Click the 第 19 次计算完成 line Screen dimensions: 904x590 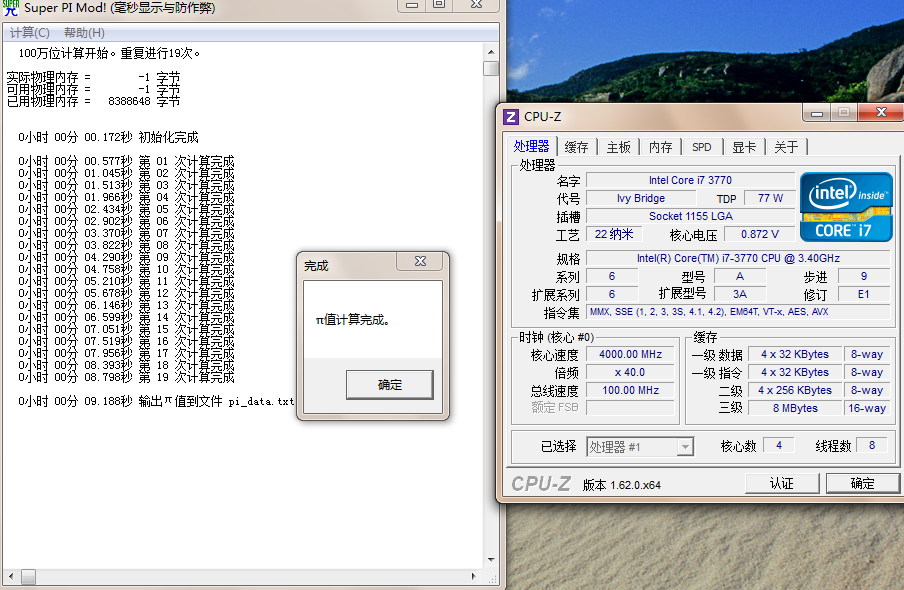coord(126,377)
